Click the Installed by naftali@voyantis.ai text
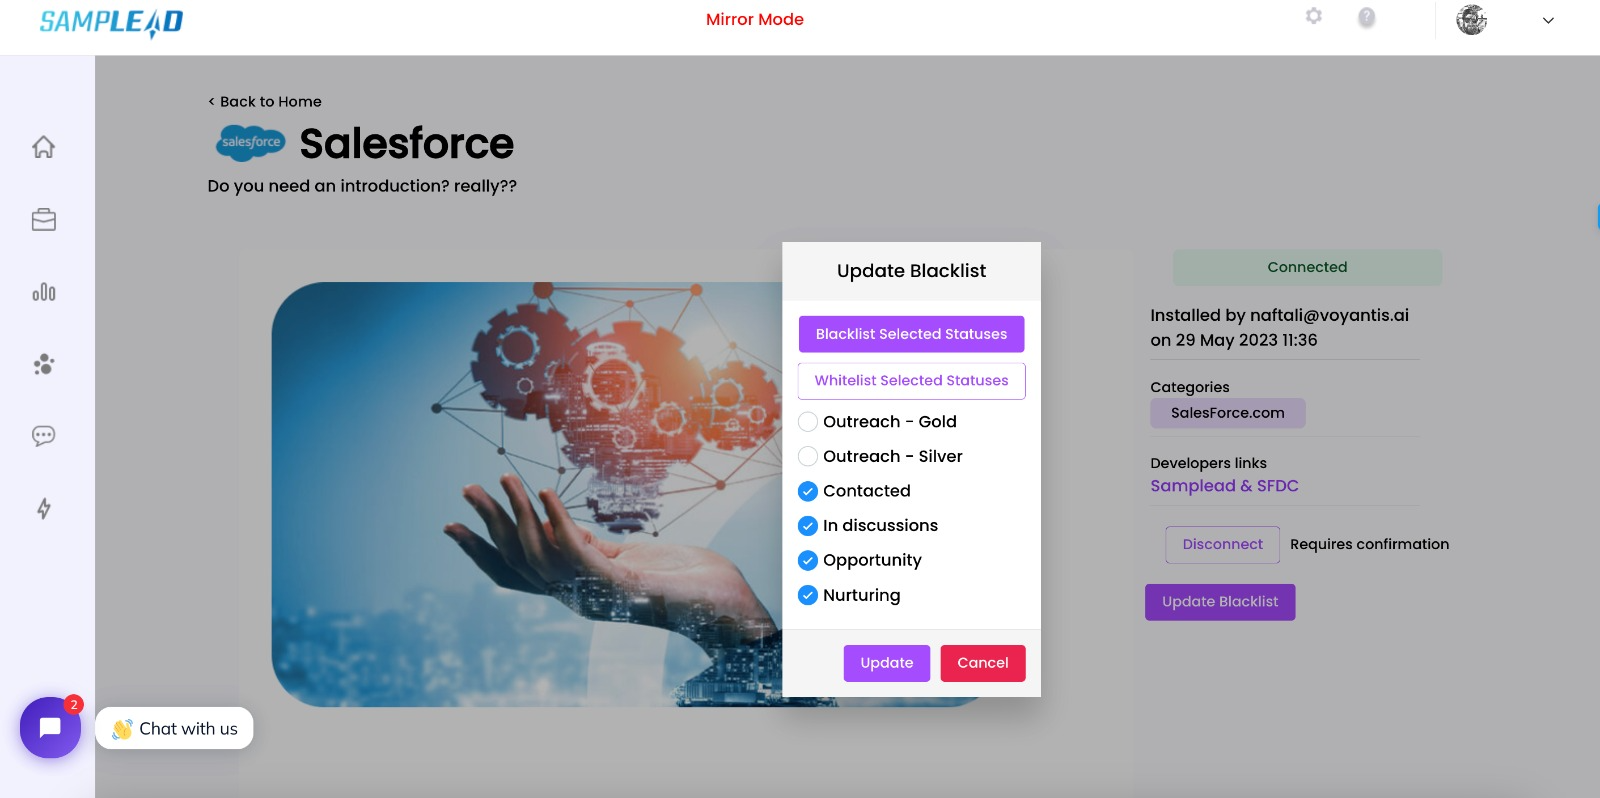 [1279, 316]
